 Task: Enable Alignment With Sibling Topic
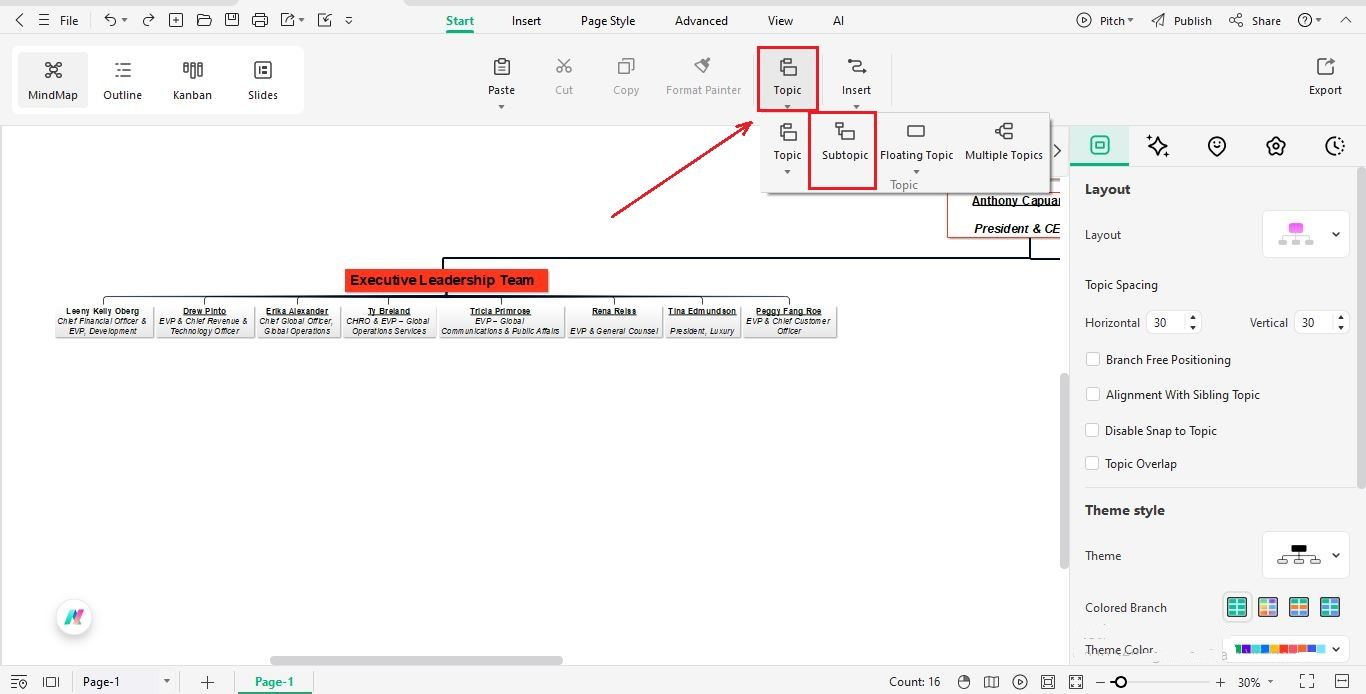point(1093,394)
